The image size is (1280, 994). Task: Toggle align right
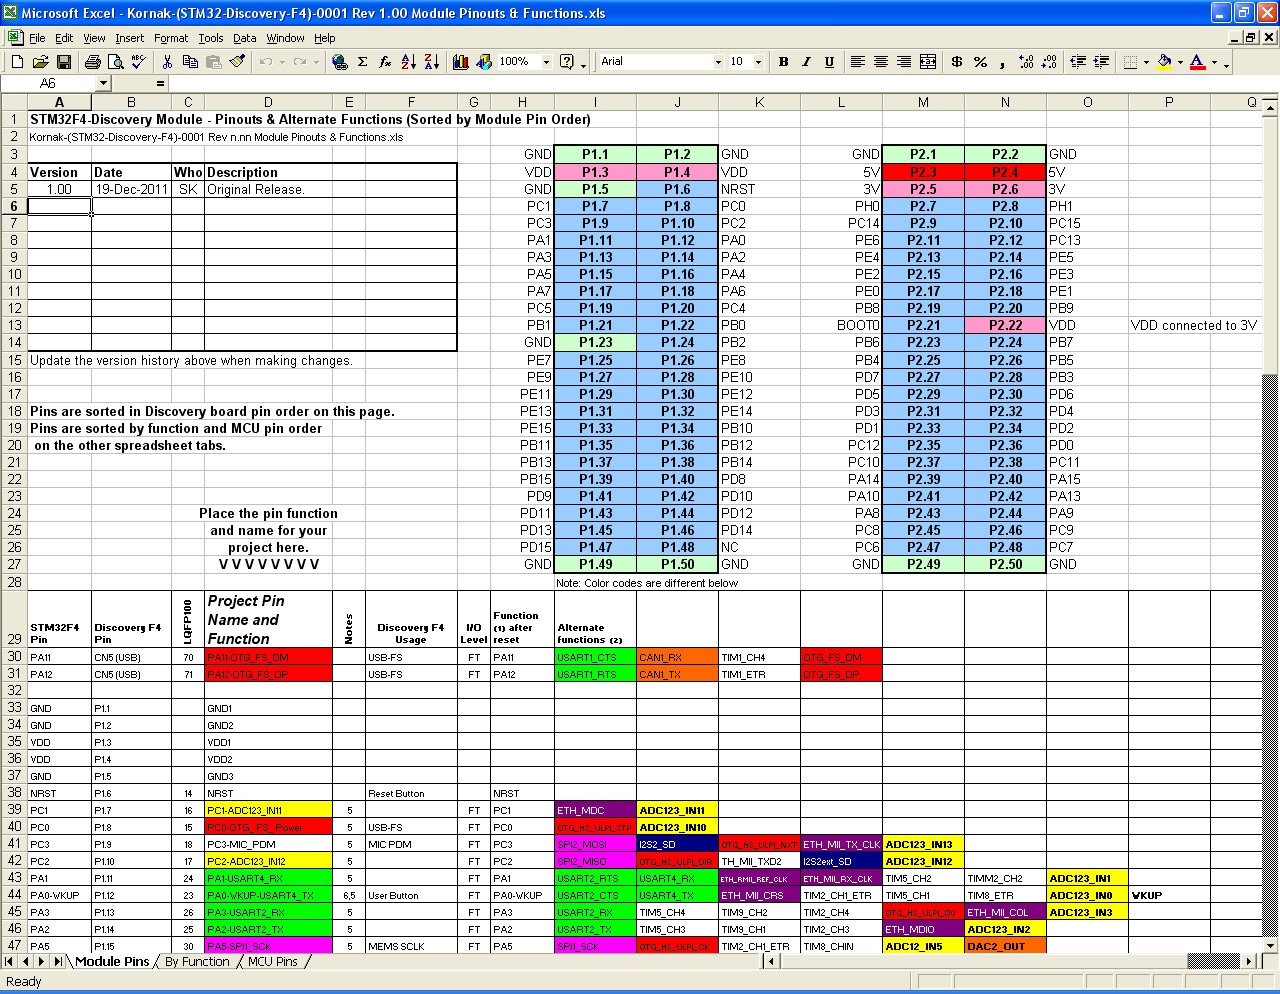tap(904, 62)
